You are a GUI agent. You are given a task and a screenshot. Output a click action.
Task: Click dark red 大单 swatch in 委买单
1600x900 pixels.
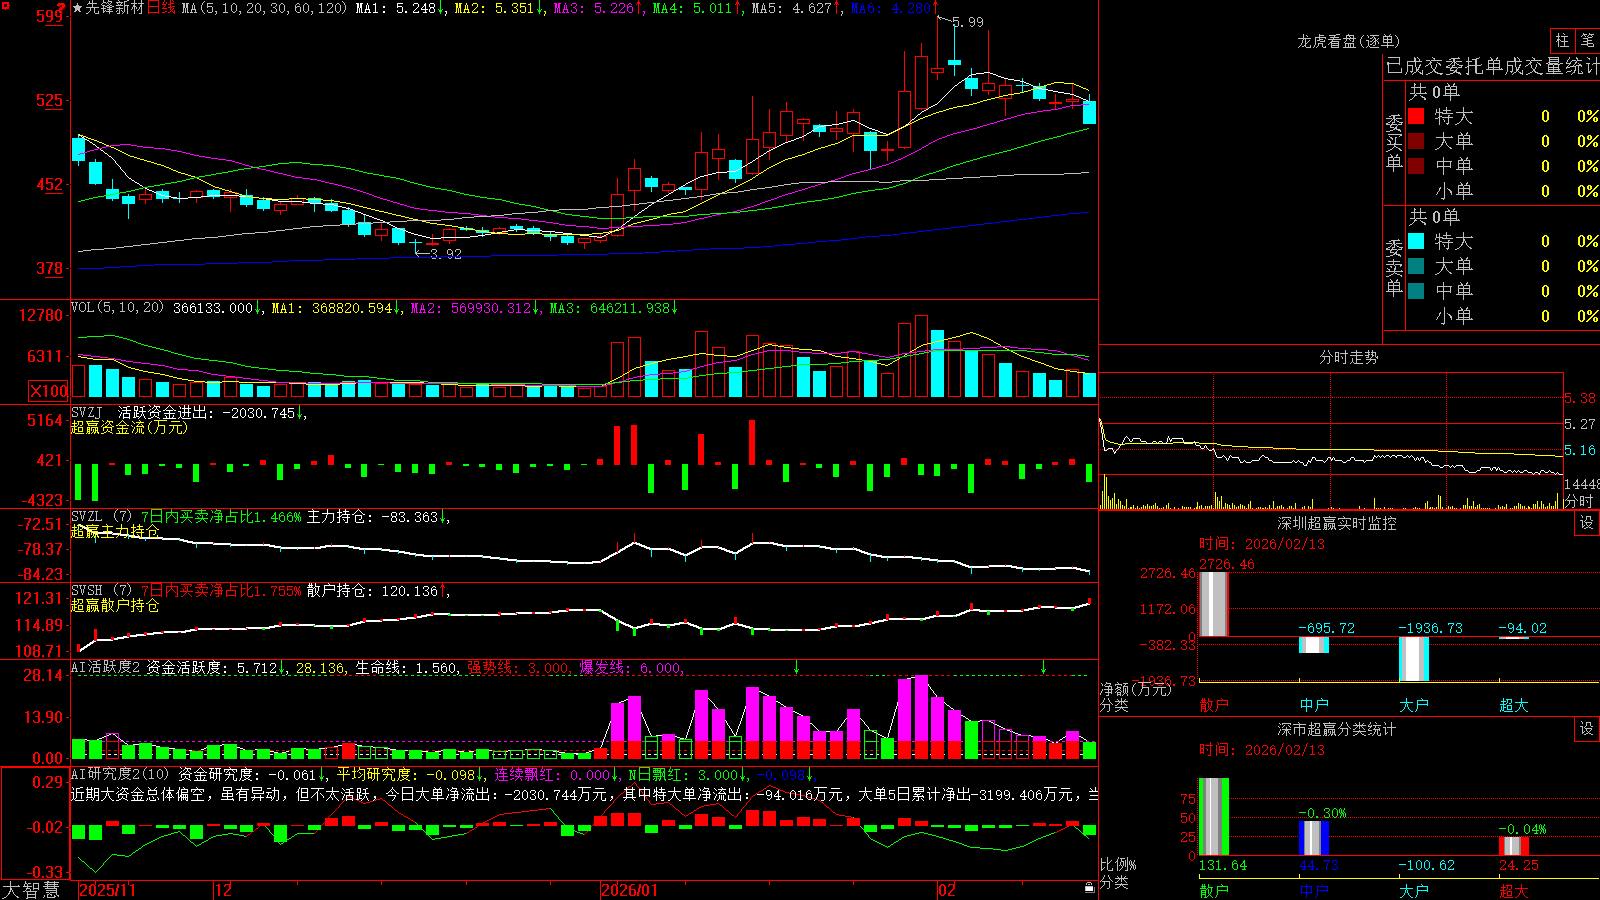point(1416,141)
